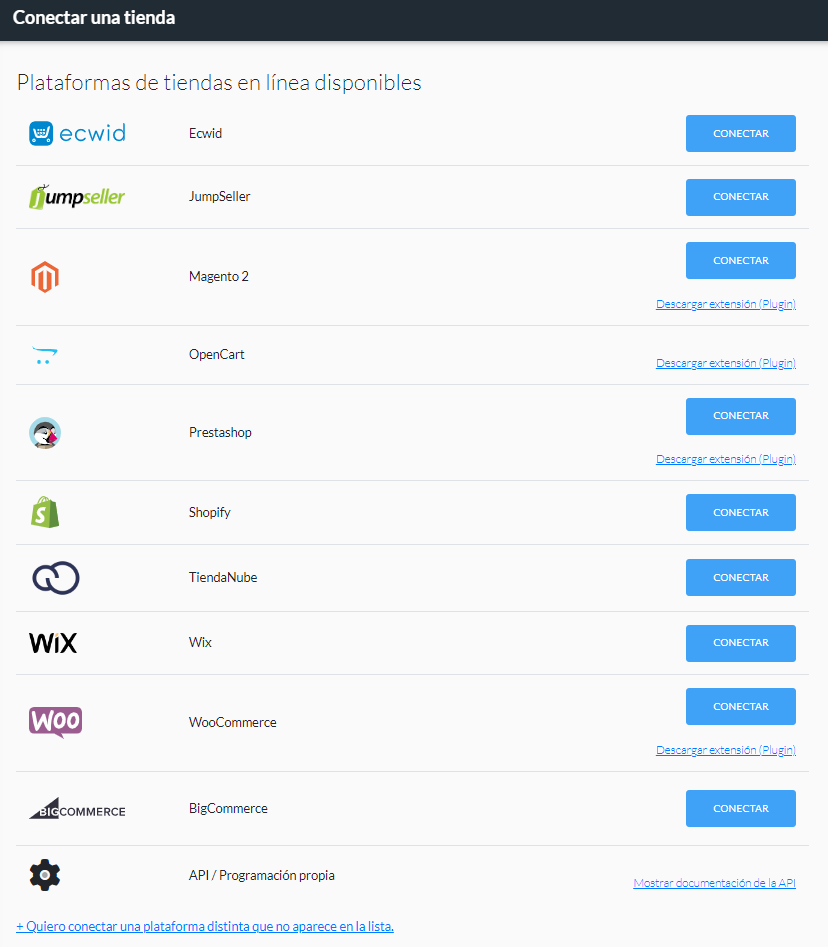The height and width of the screenshot is (947, 828).
Task: Connect the Ecwid store
Action: (740, 133)
